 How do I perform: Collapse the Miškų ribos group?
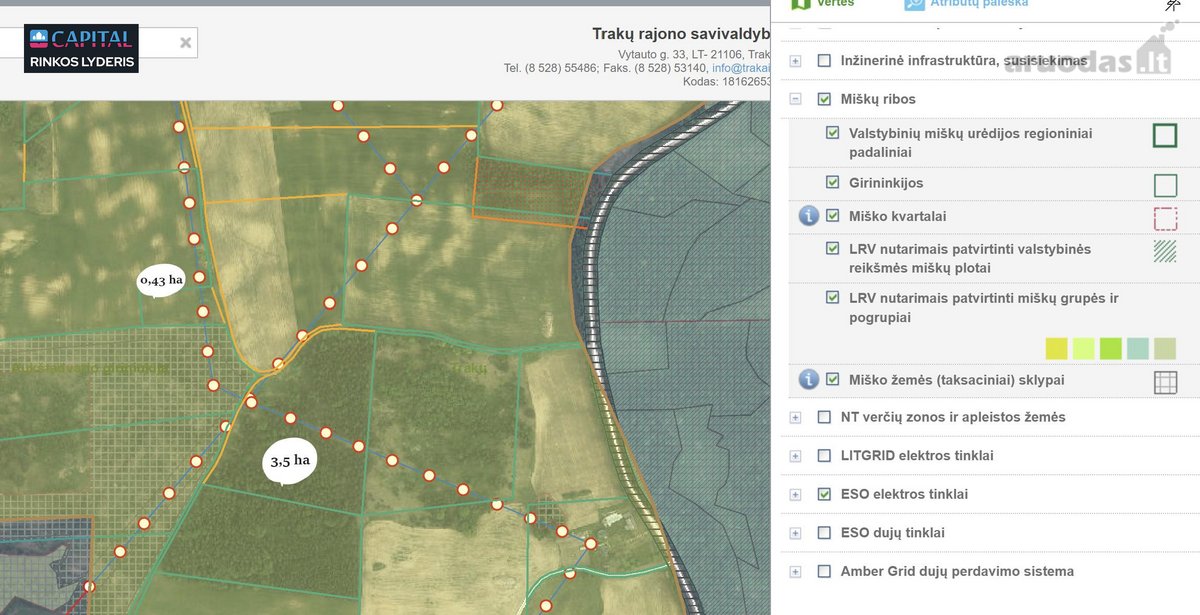coord(796,99)
